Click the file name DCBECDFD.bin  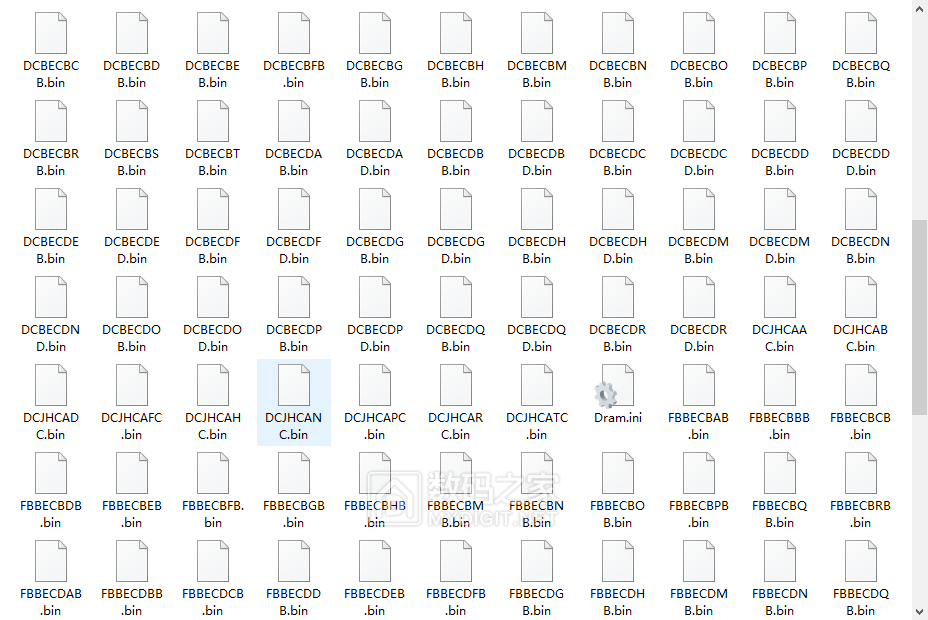click(x=294, y=250)
